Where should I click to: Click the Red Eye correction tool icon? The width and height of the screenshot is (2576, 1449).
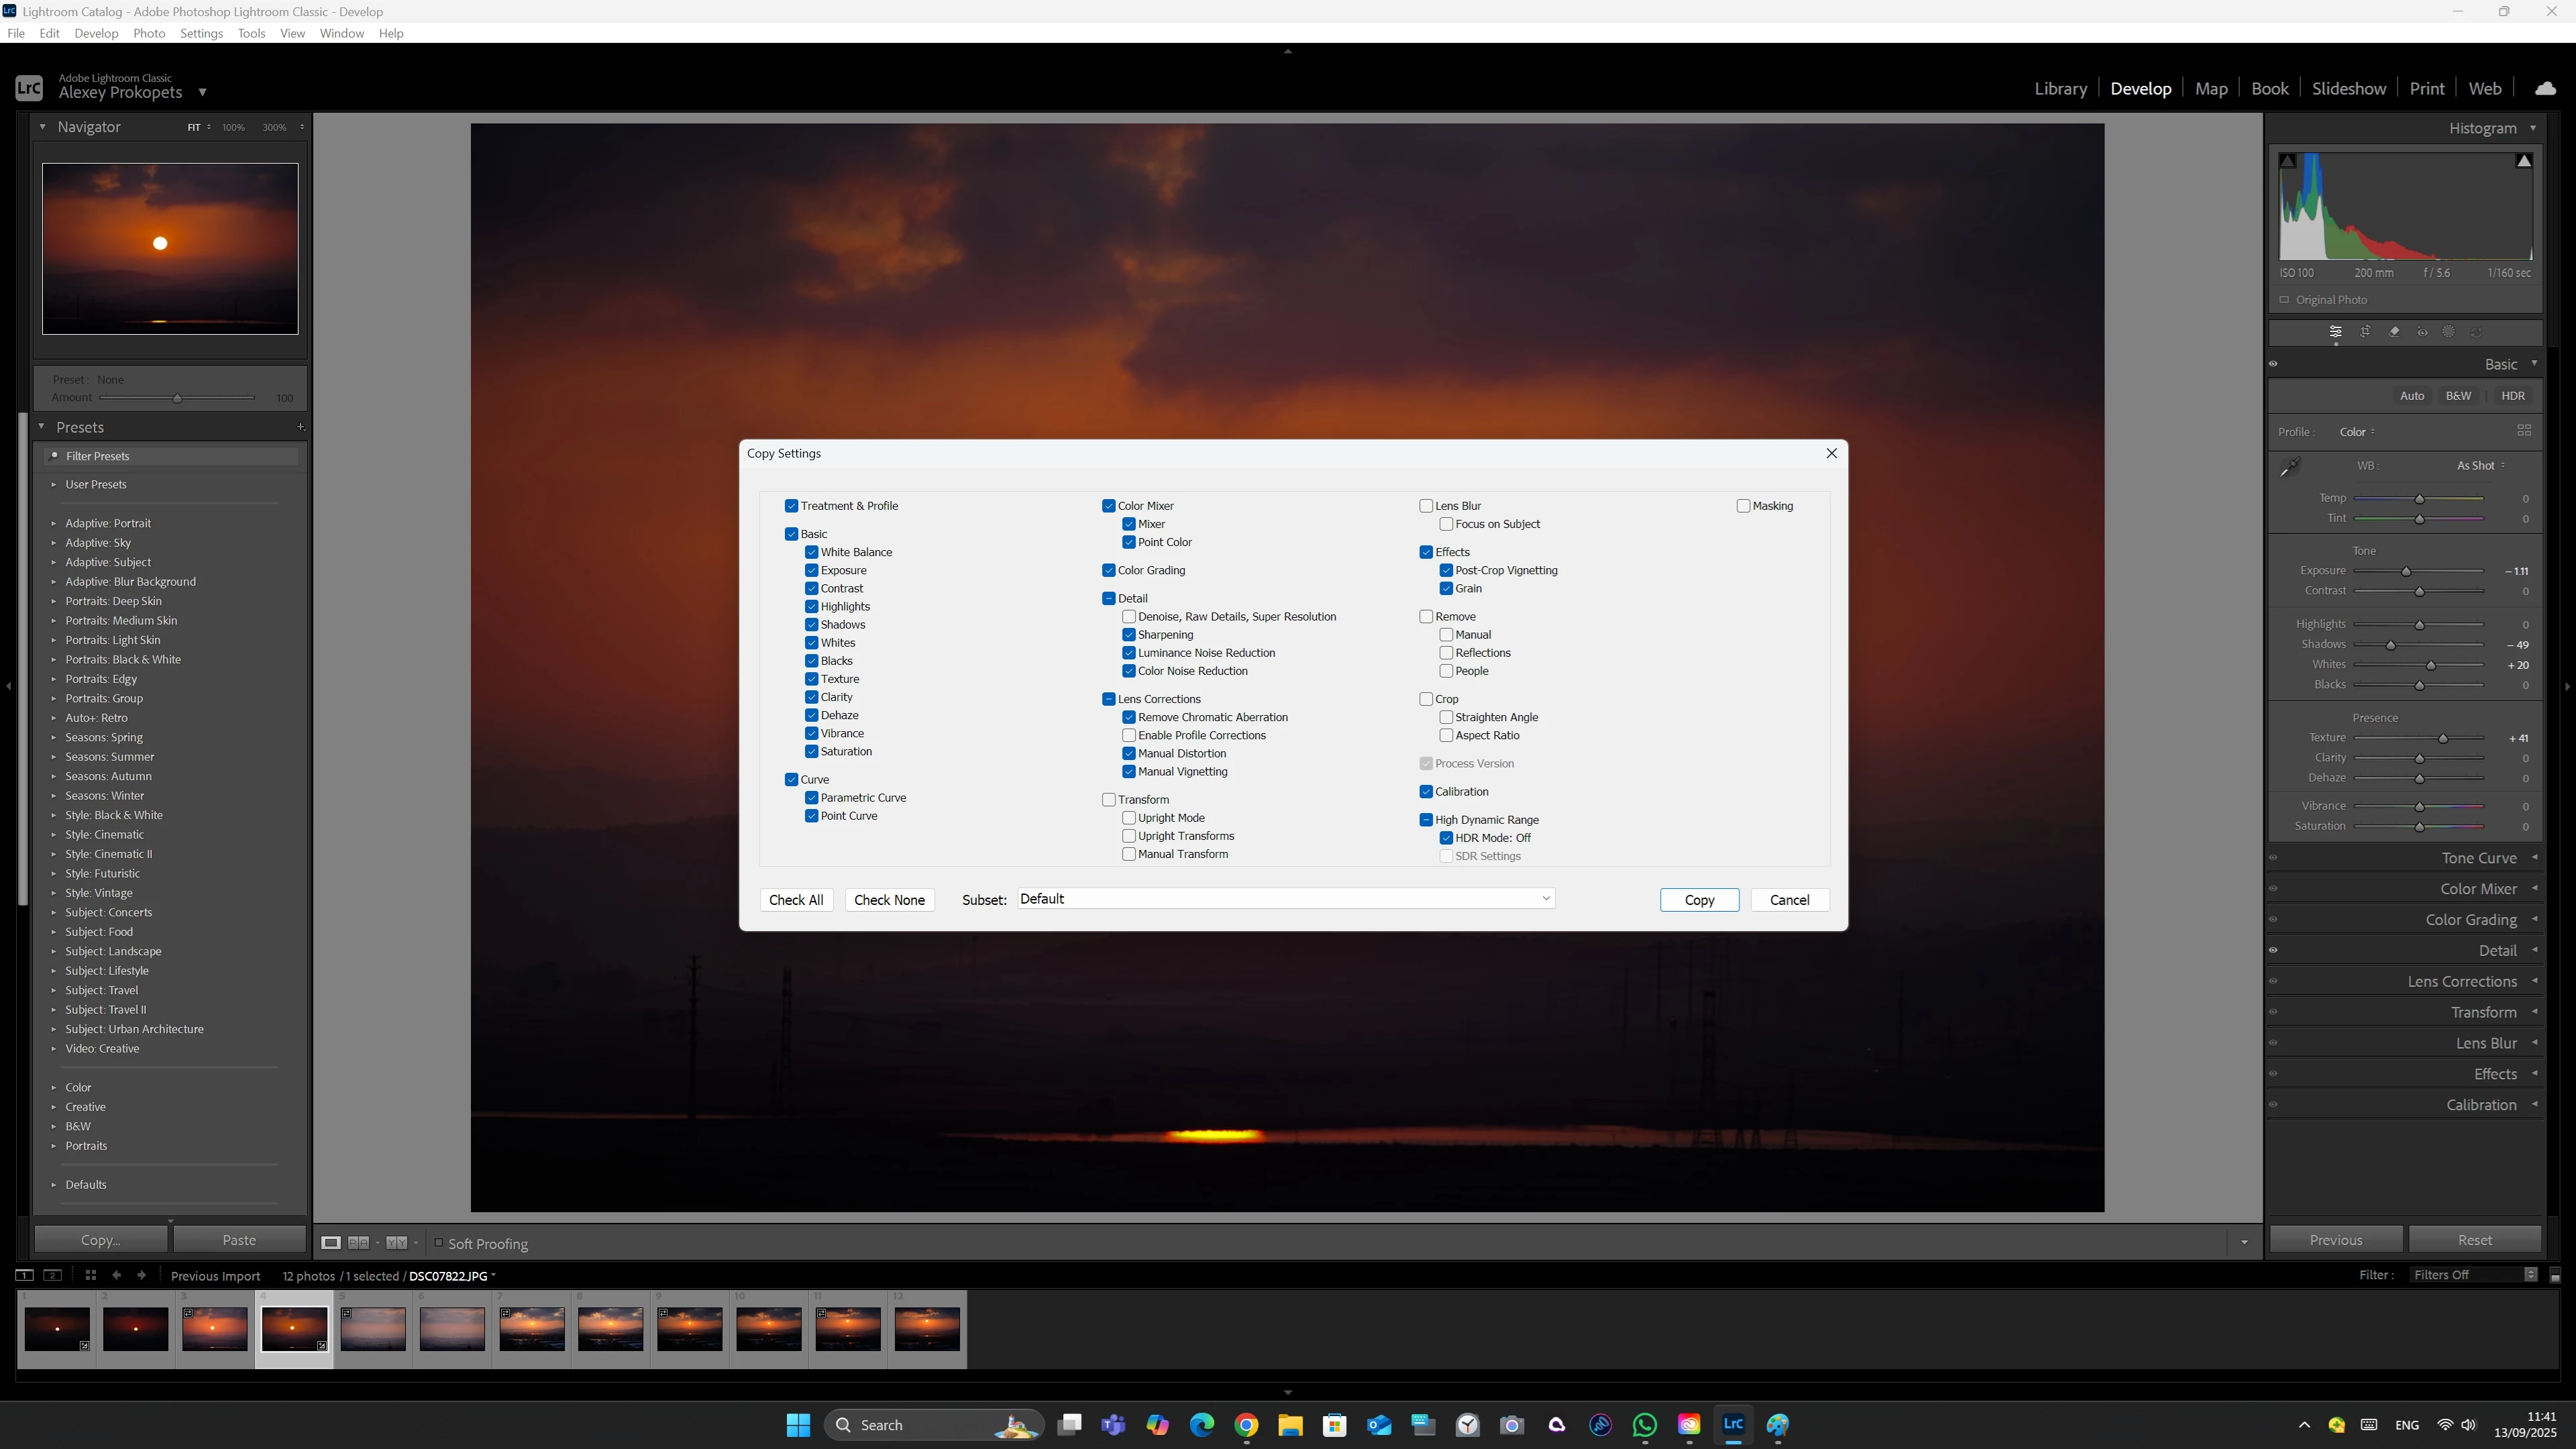coord(2422,332)
